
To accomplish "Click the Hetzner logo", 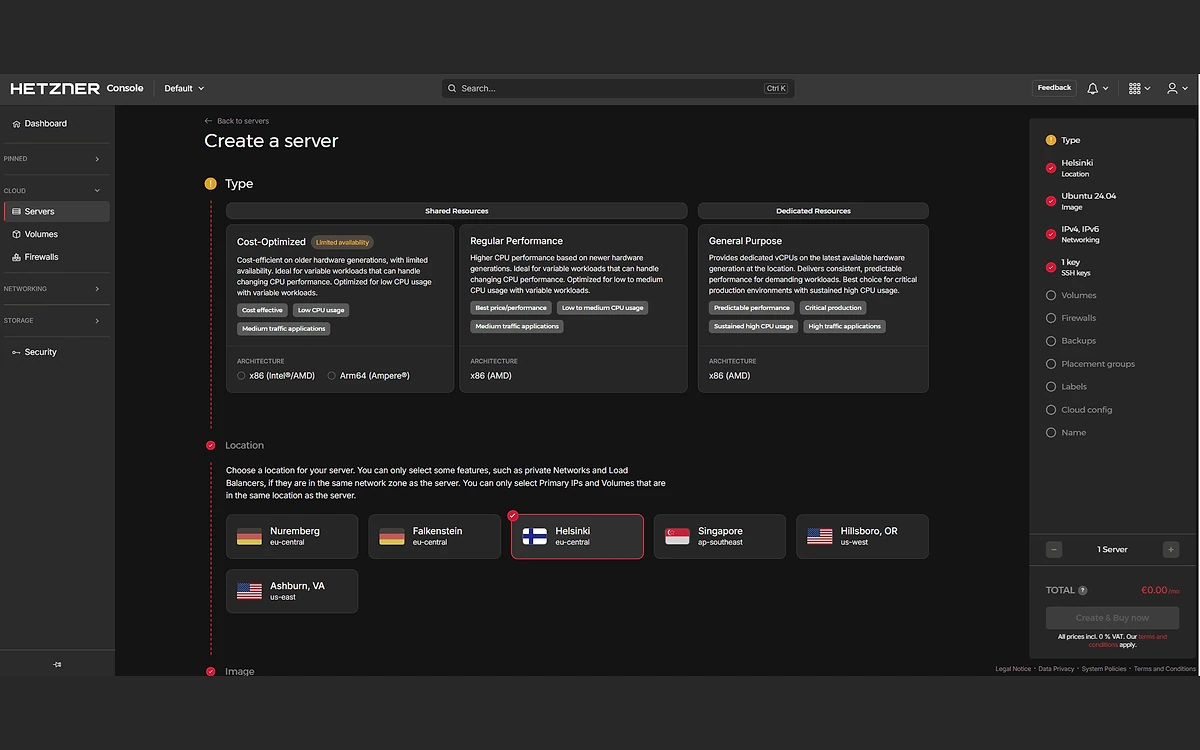I will 55,88.
